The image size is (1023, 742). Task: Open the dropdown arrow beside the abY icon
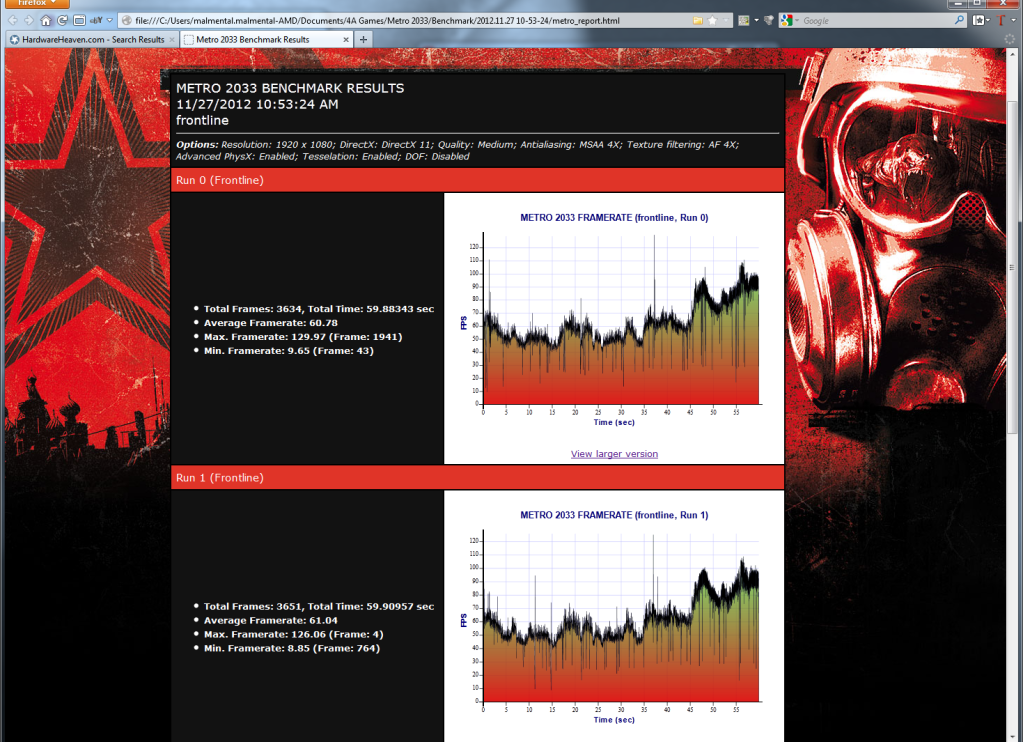click(x=110, y=20)
